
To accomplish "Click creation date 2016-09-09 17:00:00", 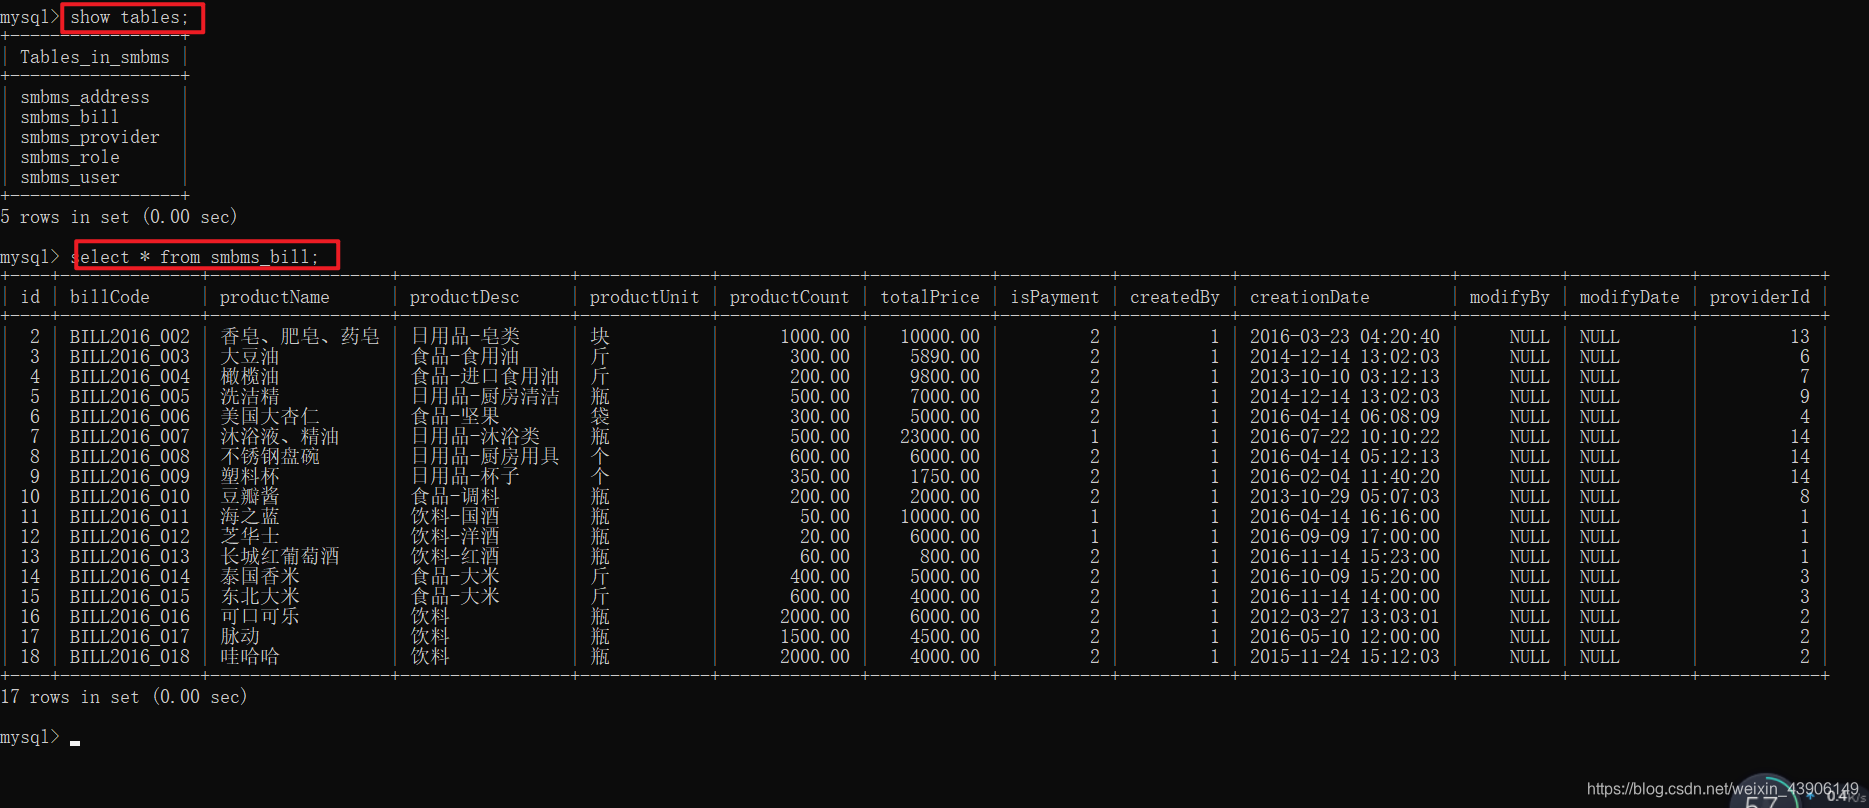I will coord(1345,537).
